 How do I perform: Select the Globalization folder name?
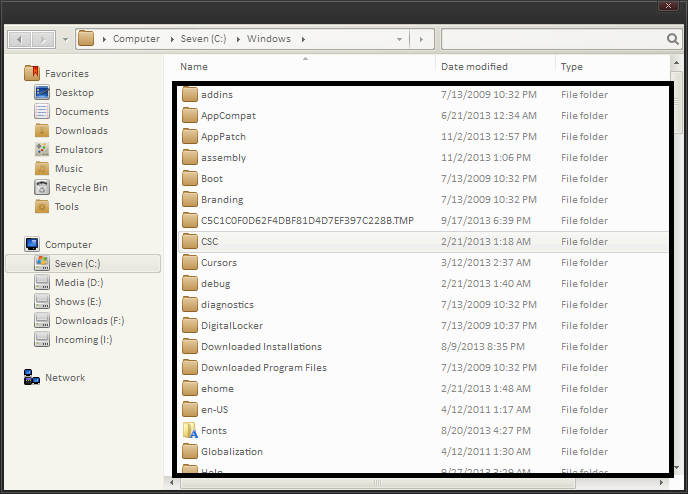coord(232,451)
